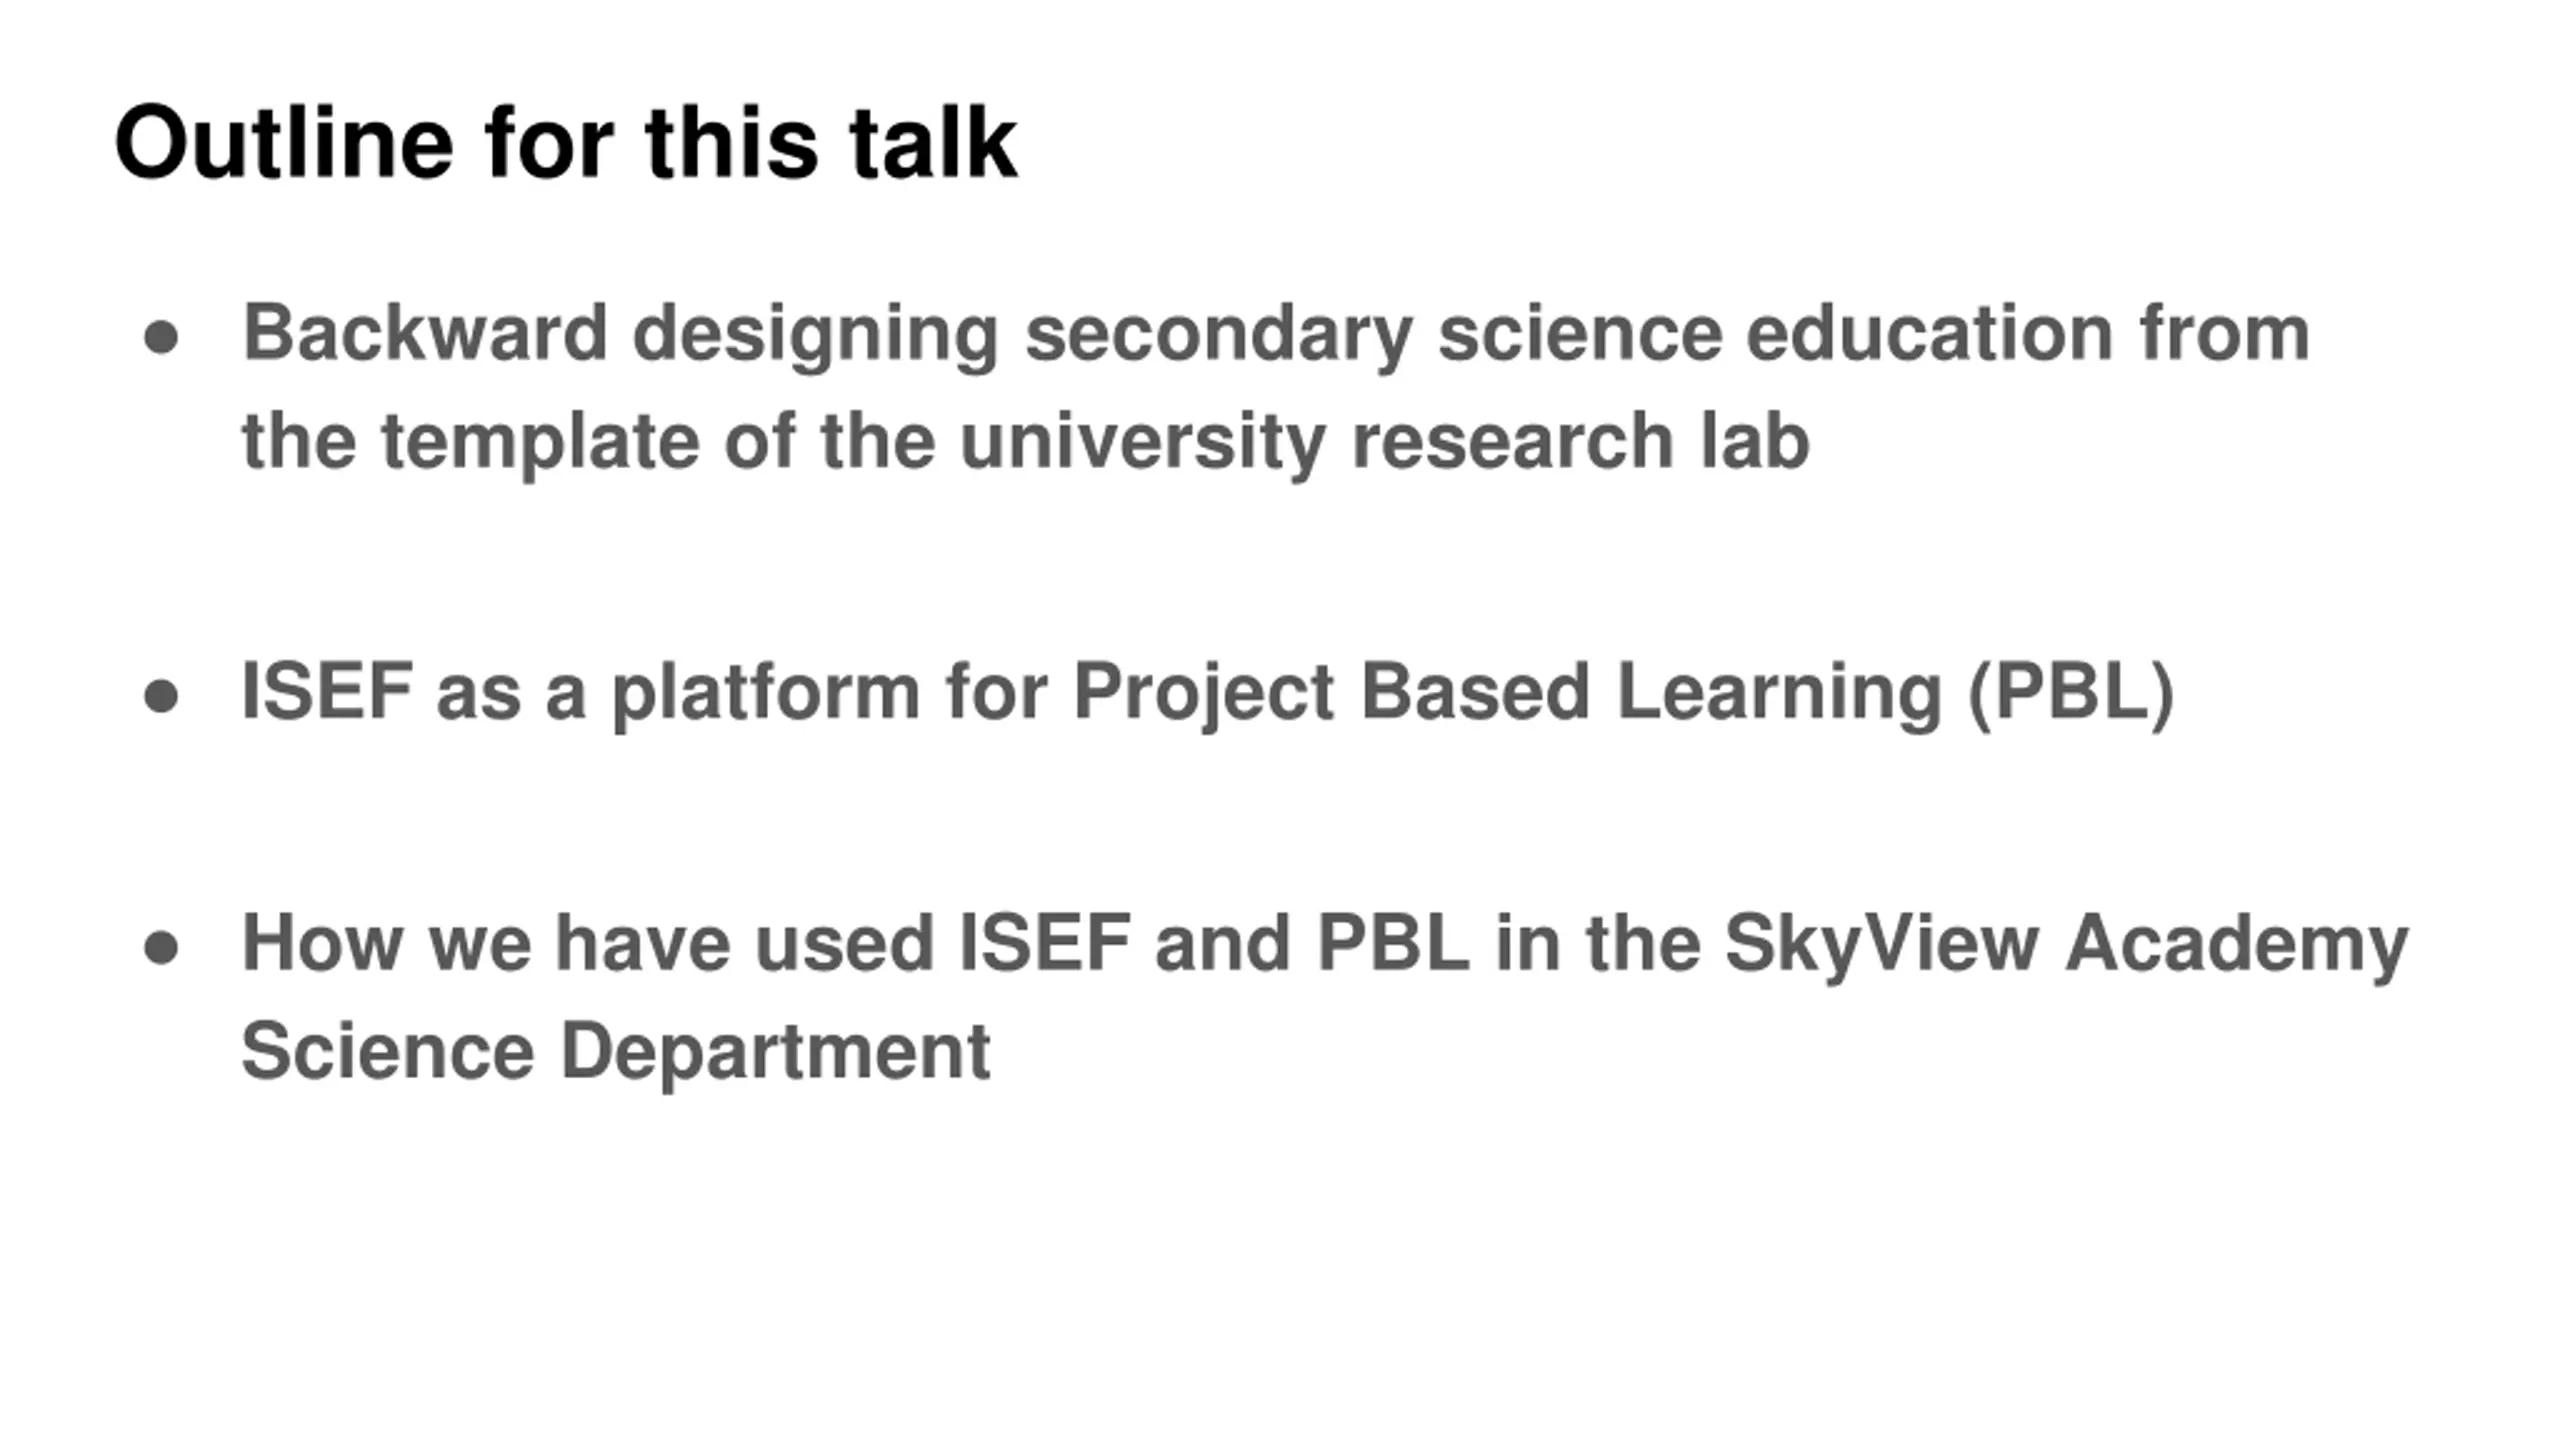
Task: Click the ISEF Project Based Learning bullet text
Action: pos(1208,693)
